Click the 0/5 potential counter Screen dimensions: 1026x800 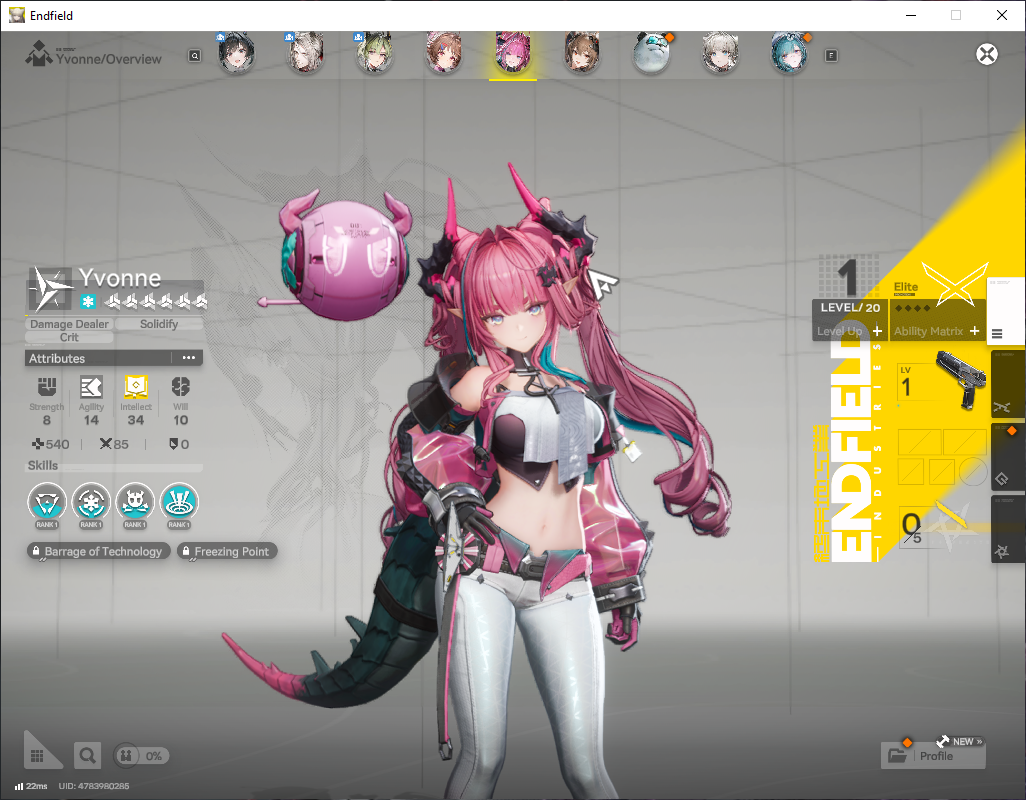[911, 527]
